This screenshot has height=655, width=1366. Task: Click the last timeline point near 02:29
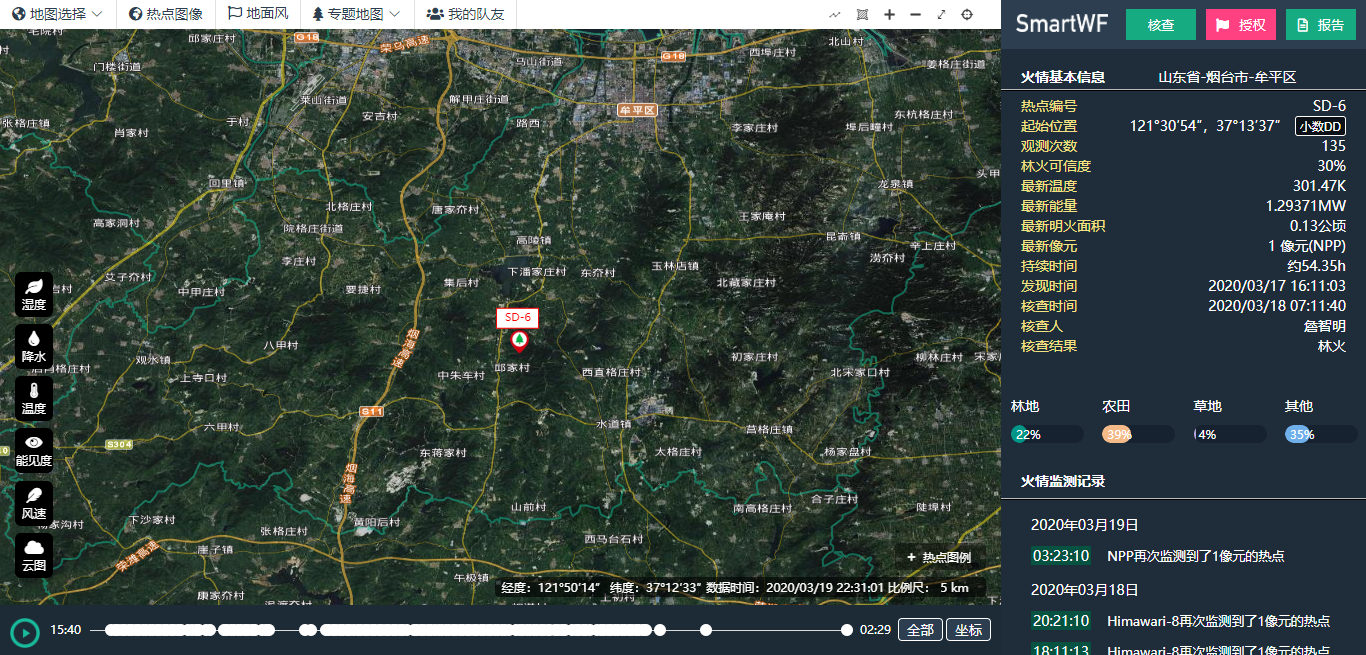pos(847,630)
